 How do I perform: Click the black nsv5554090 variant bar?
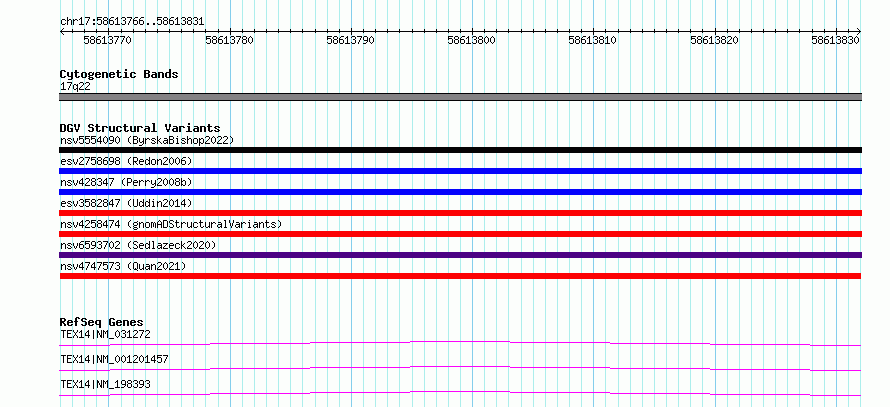[x=460, y=150]
